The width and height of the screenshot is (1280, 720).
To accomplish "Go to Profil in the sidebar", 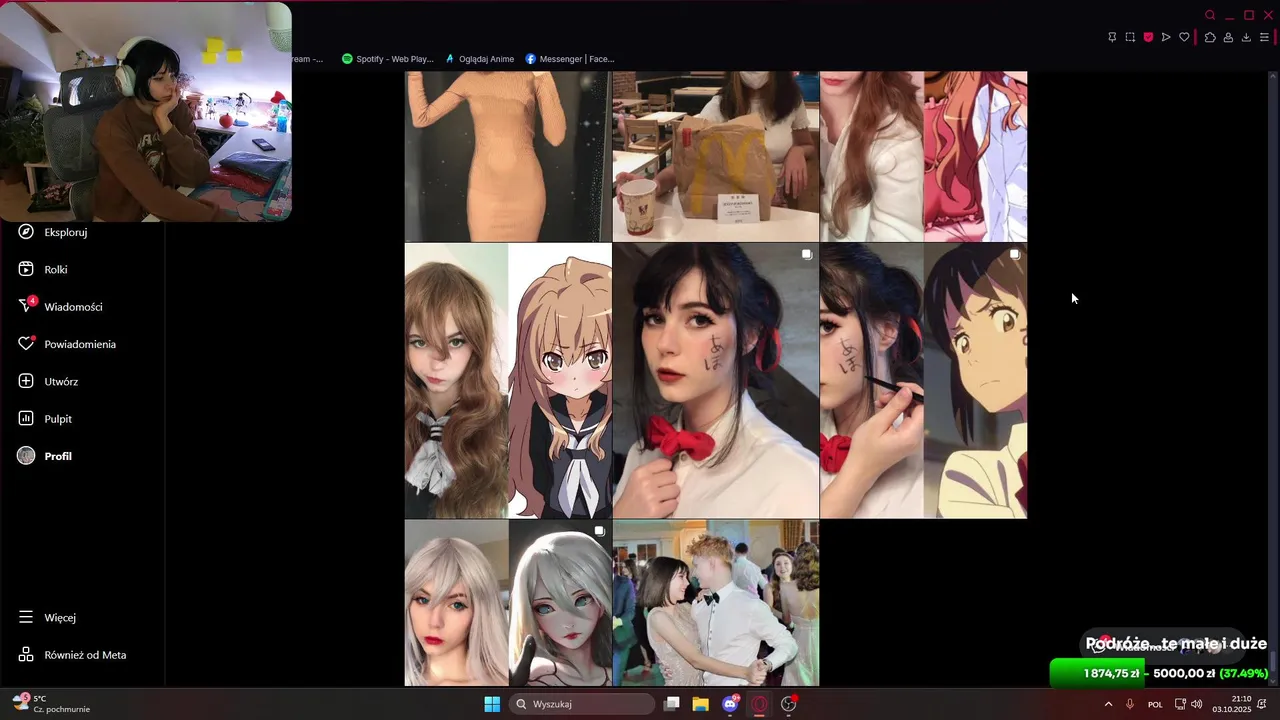I will pos(45,456).
